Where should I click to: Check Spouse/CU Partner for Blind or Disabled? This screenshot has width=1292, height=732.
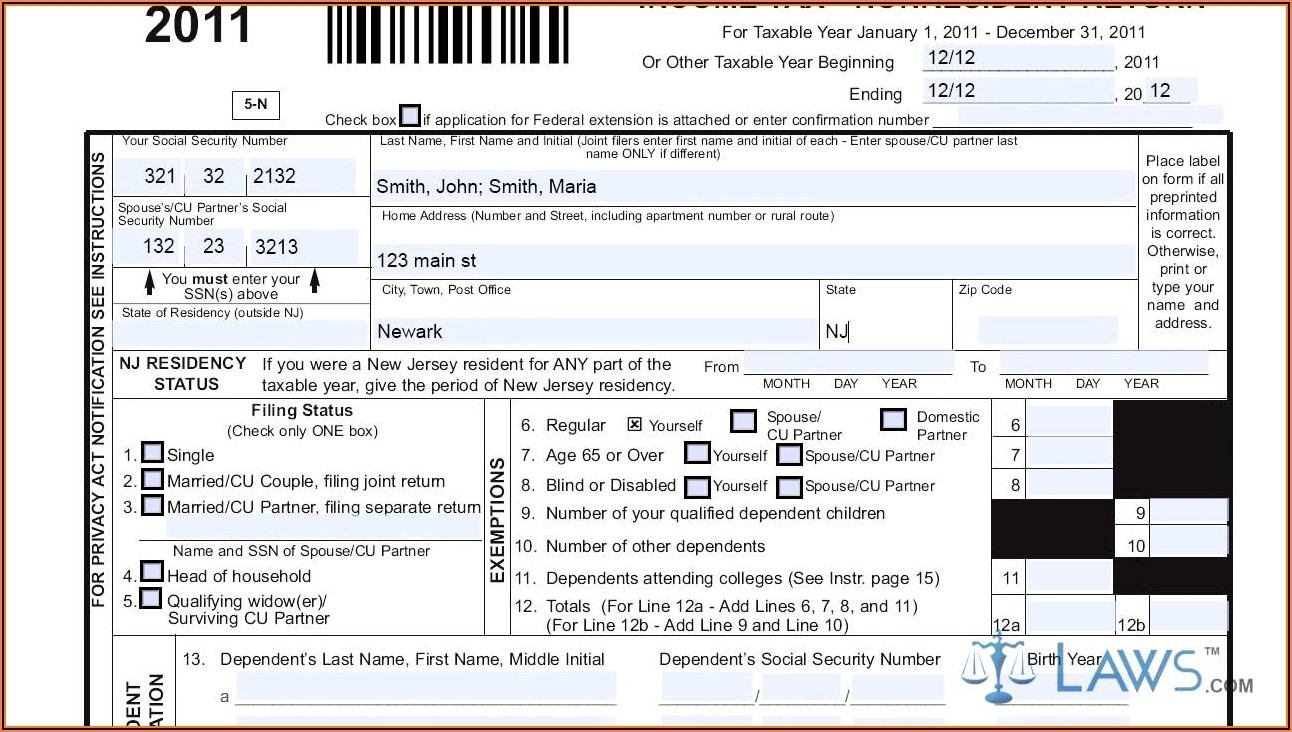click(789, 486)
